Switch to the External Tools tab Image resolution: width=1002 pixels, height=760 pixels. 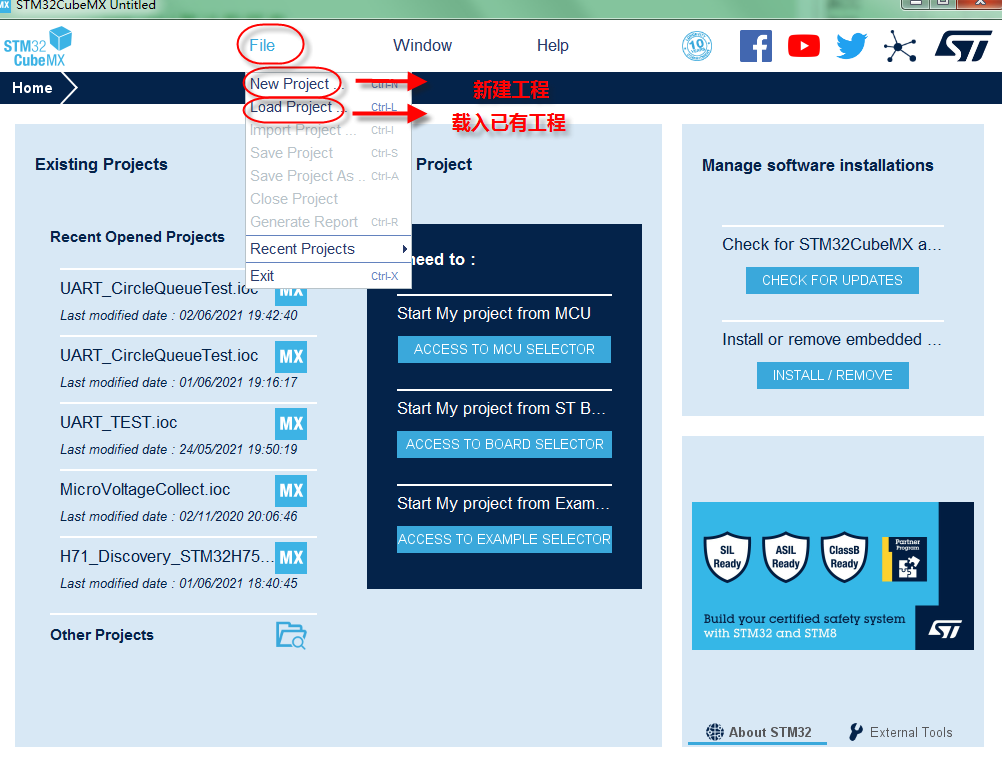900,732
